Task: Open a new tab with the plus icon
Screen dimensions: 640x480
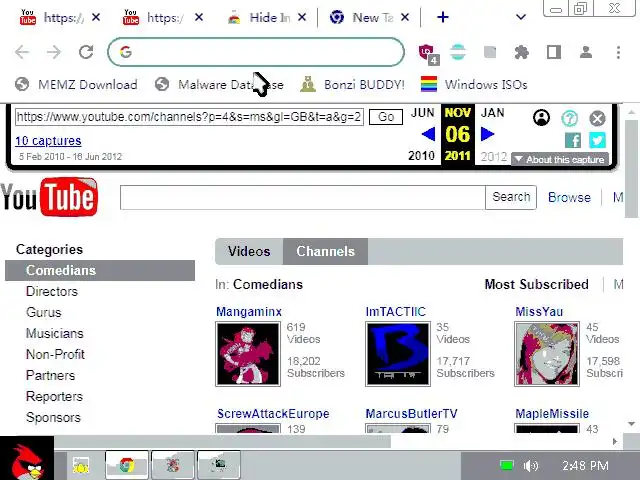Action: click(443, 17)
